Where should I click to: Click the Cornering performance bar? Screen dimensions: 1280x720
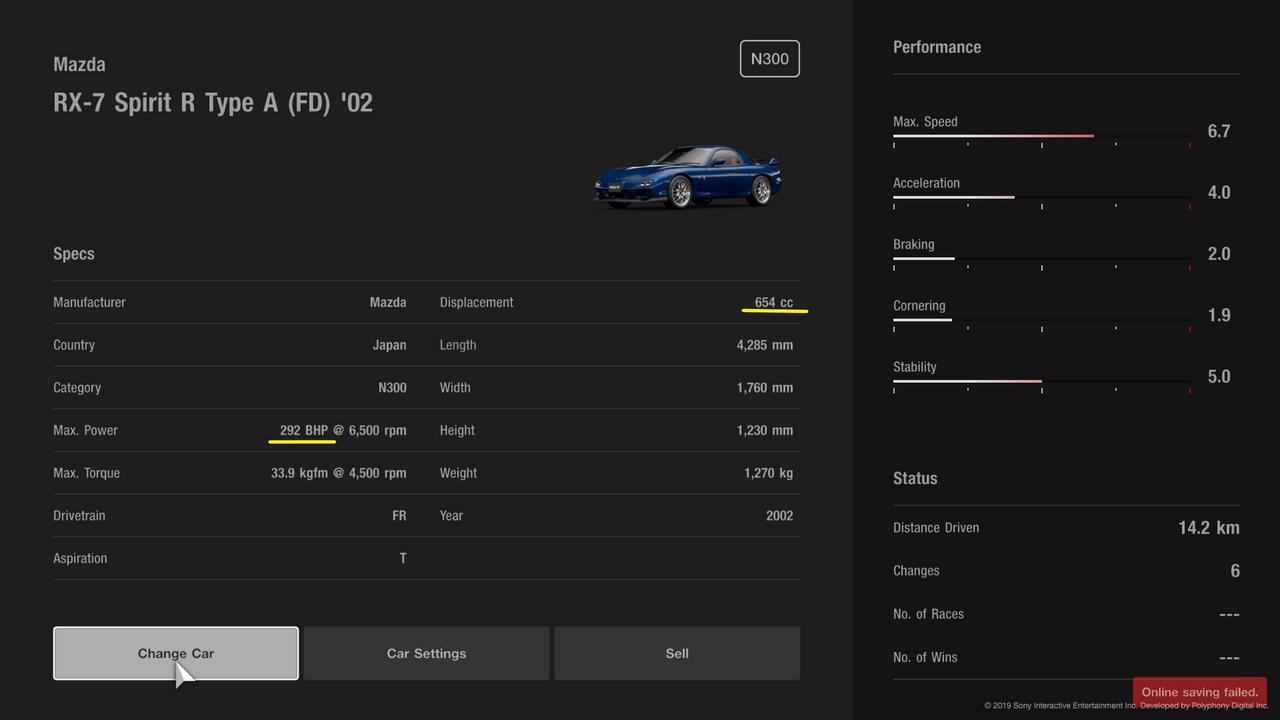pyautogui.click(x=1041, y=321)
